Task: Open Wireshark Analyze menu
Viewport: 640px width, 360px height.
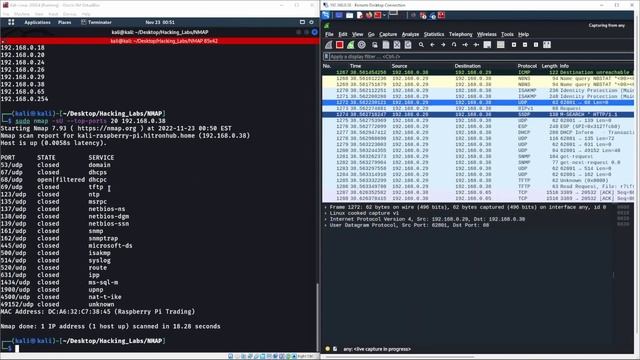Action: click(x=410, y=34)
